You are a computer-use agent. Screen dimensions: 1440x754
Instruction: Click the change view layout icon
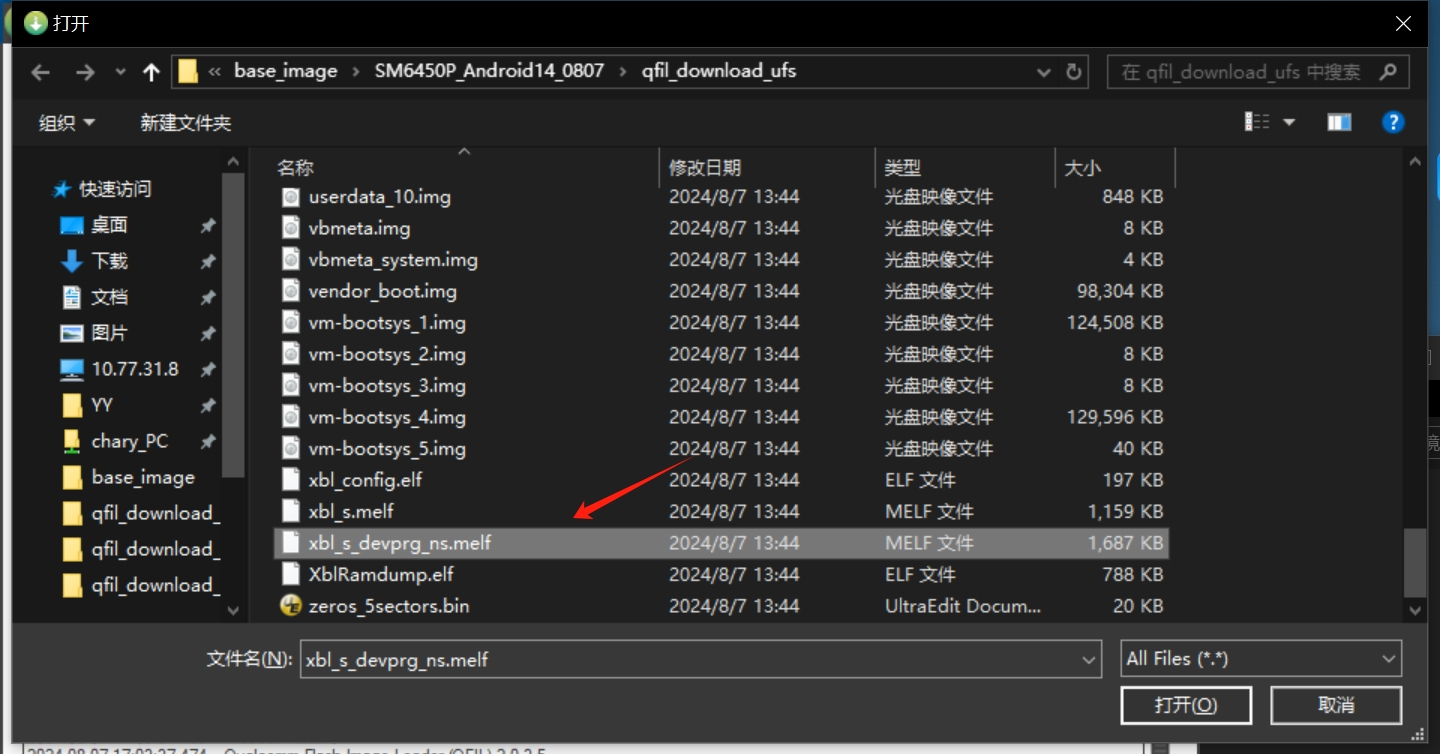1257,122
